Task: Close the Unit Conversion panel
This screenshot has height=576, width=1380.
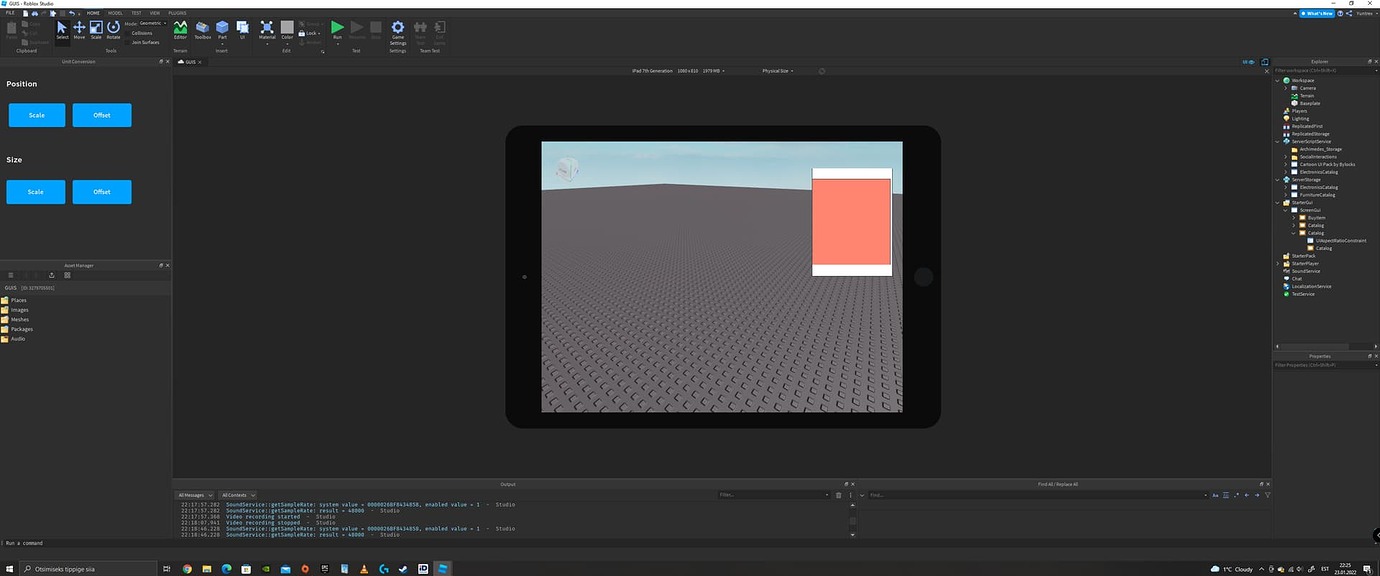Action: 167,61
